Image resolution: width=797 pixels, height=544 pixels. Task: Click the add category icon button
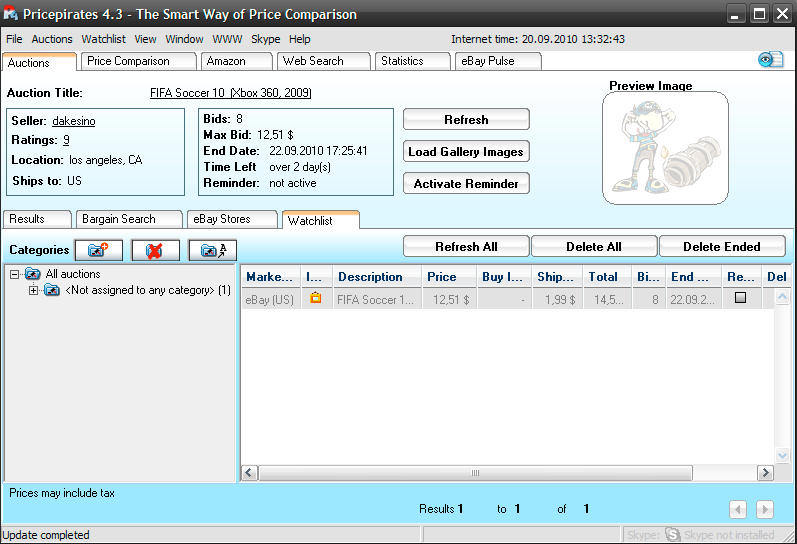[99, 250]
